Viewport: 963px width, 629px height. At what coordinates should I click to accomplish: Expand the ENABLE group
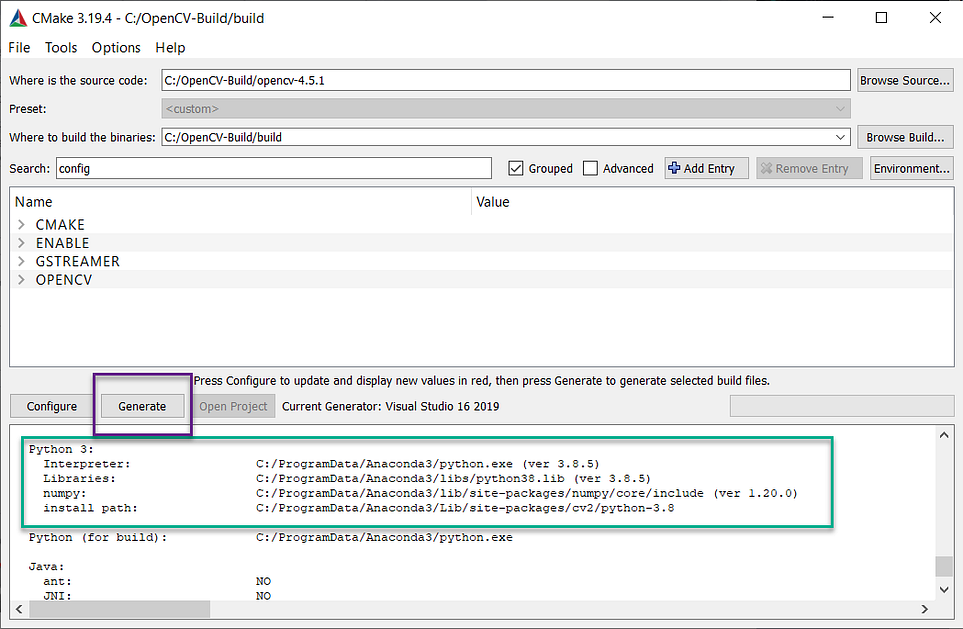pyautogui.click(x=21, y=243)
